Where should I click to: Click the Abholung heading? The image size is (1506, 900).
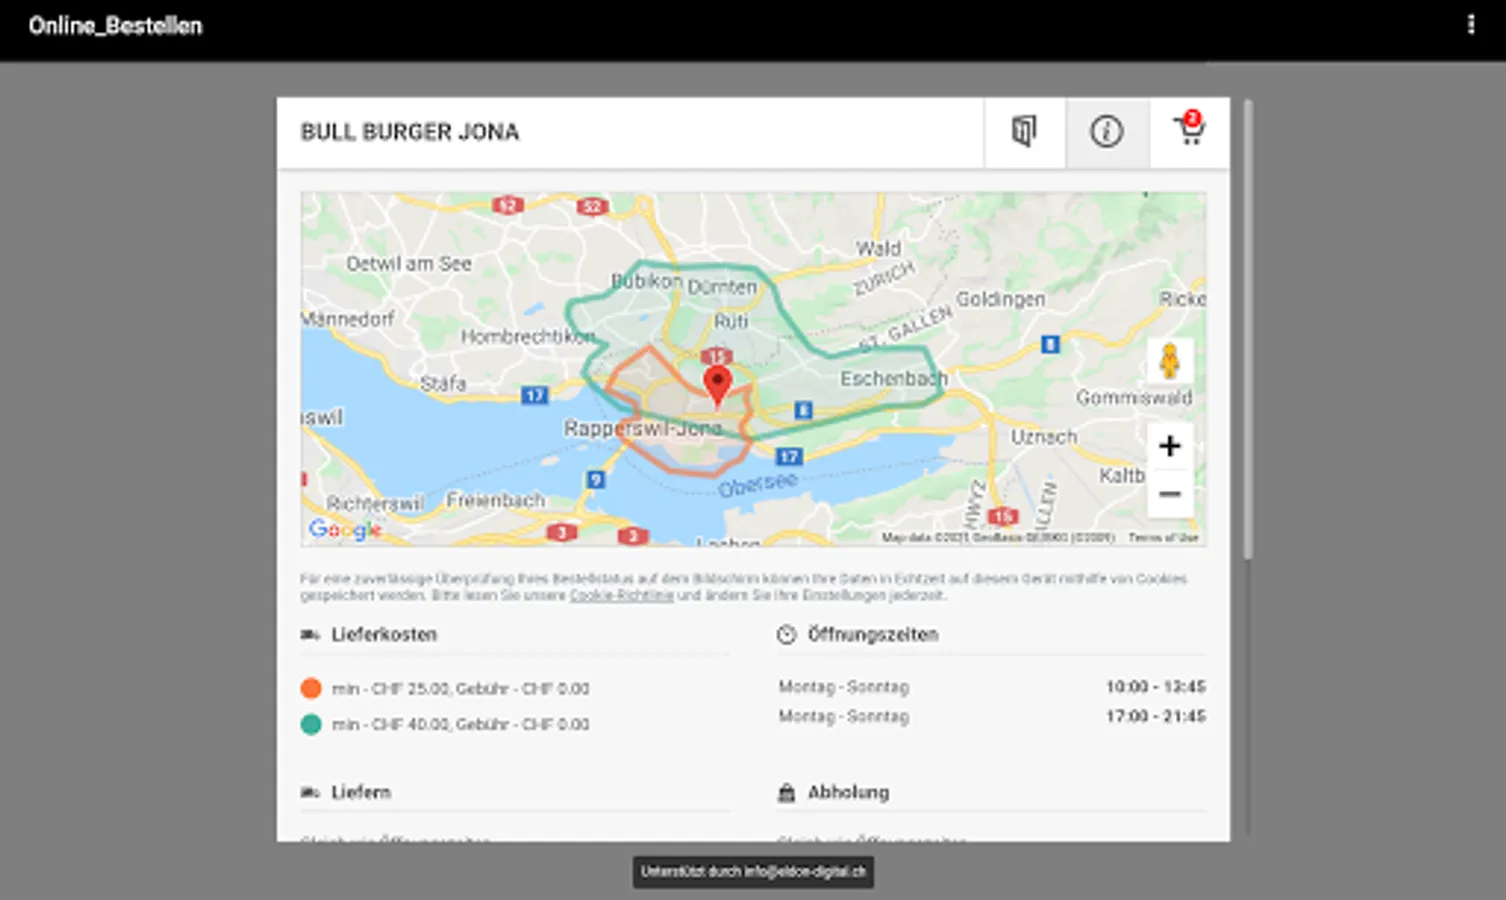(848, 792)
